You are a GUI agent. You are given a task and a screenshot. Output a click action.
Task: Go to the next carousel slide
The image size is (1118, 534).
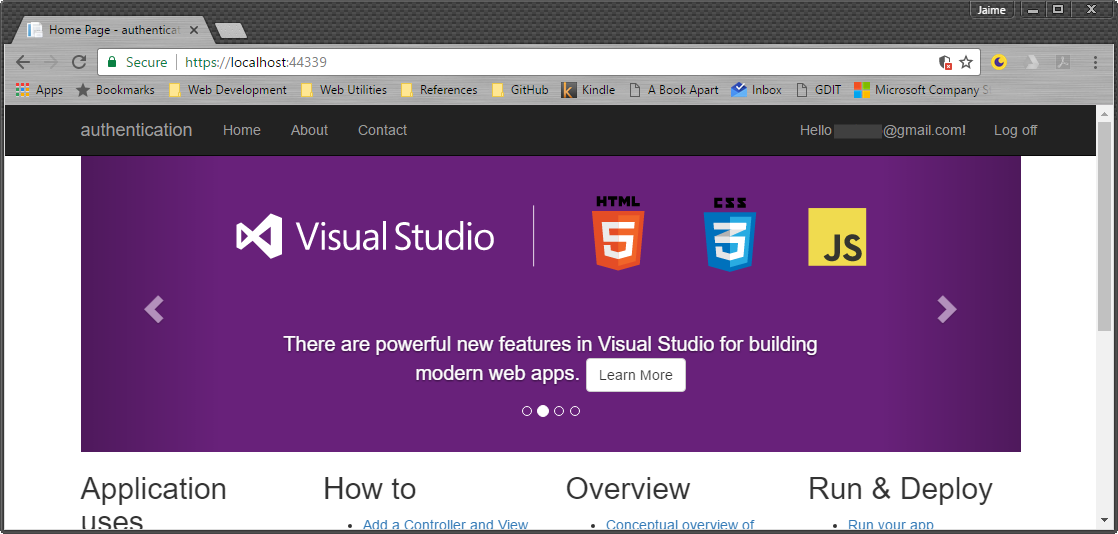[946, 310]
